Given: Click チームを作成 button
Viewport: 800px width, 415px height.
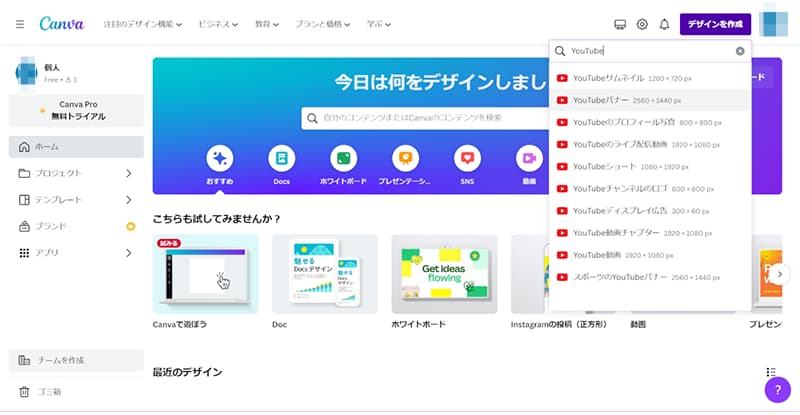Looking at the screenshot, I should (77, 360).
